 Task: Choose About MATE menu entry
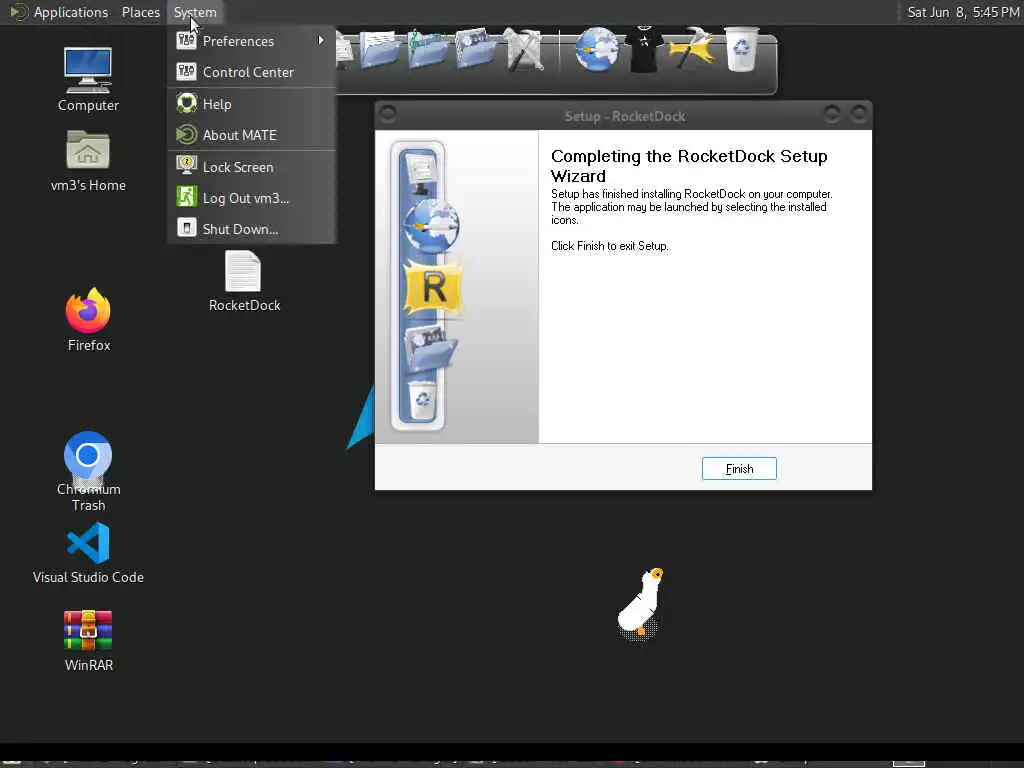(252, 135)
